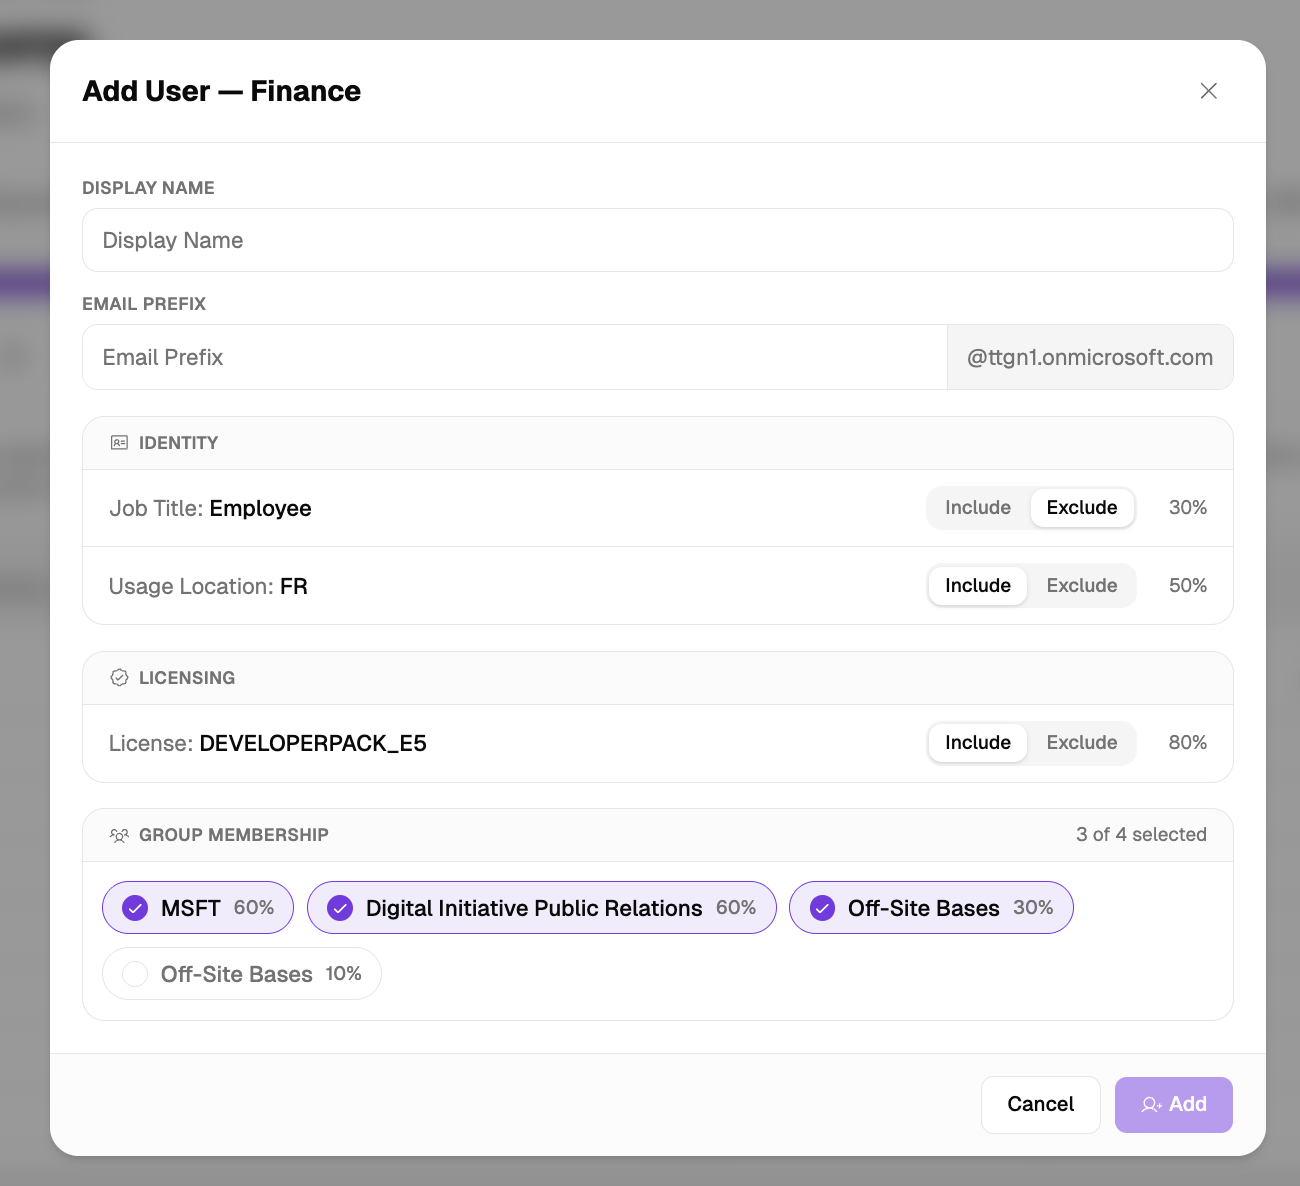Image resolution: width=1300 pixels, height=1186 pixels.
Task: Click the 80% value beside License
Action: point(1188,743)
